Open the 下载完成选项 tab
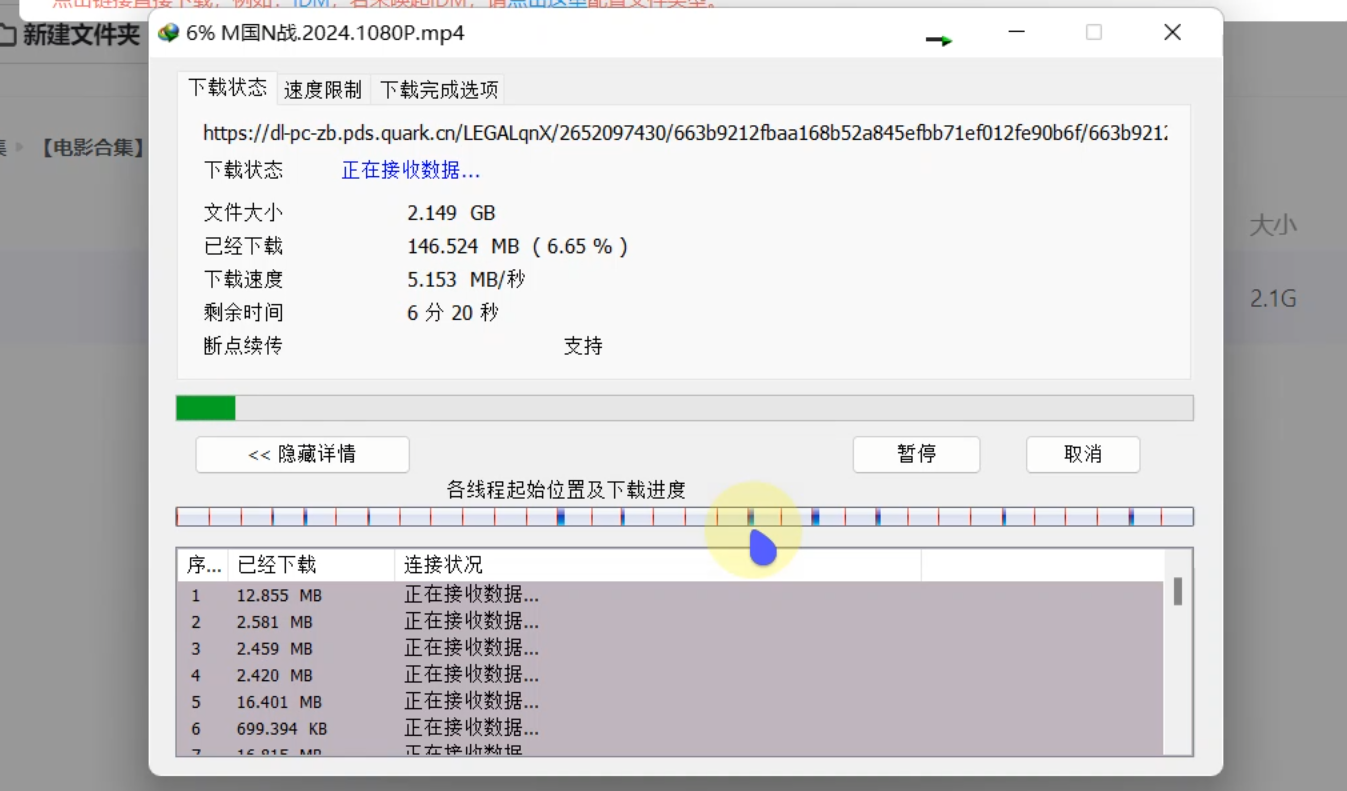This screenshot has height=791, width=1347. (439, 90)
